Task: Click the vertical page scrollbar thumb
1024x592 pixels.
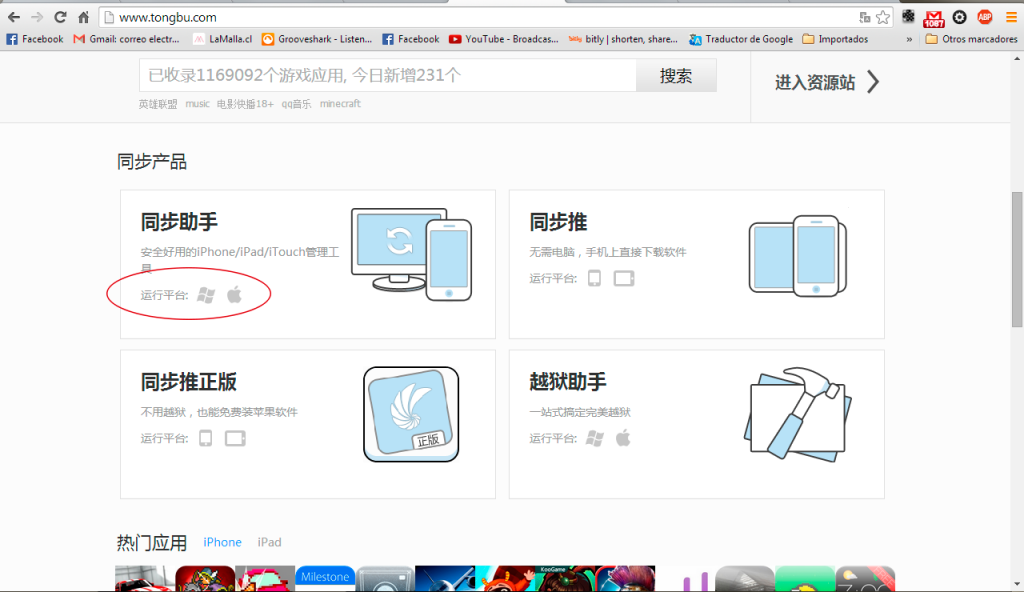Action: point(1017,258)
